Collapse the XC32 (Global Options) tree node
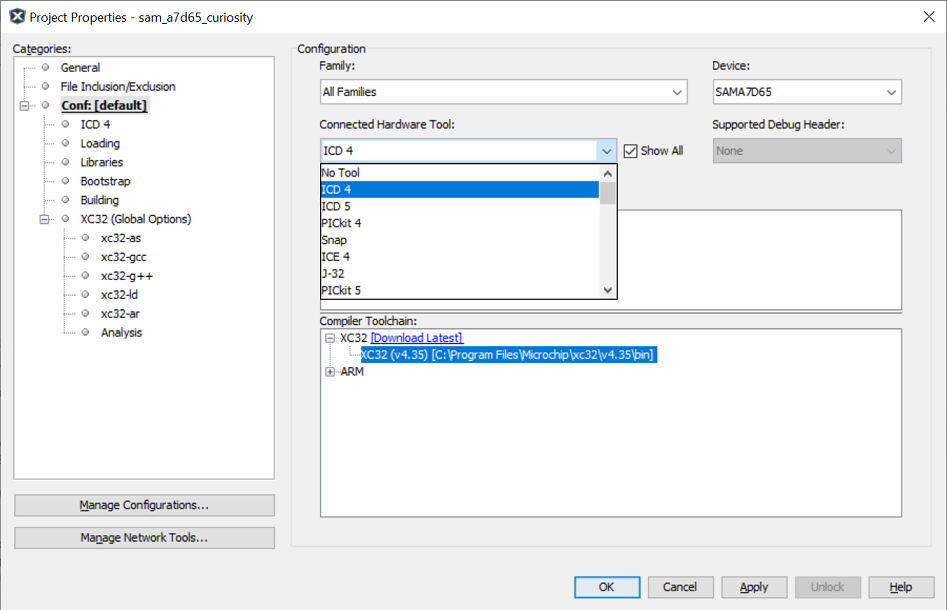947x610 pixels. click(44, 220)
